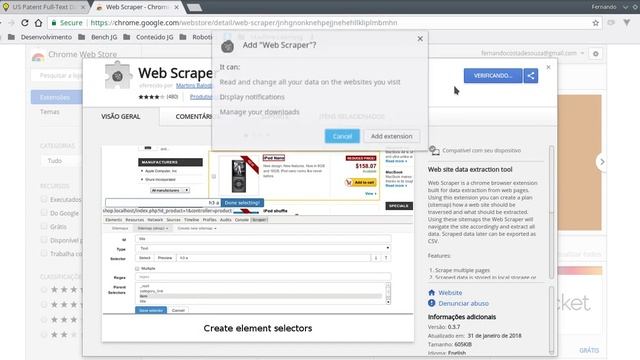This screenshot has height=360, width=640.
Task: Expand the account email dropdown
Action: [x=533, y=53]
